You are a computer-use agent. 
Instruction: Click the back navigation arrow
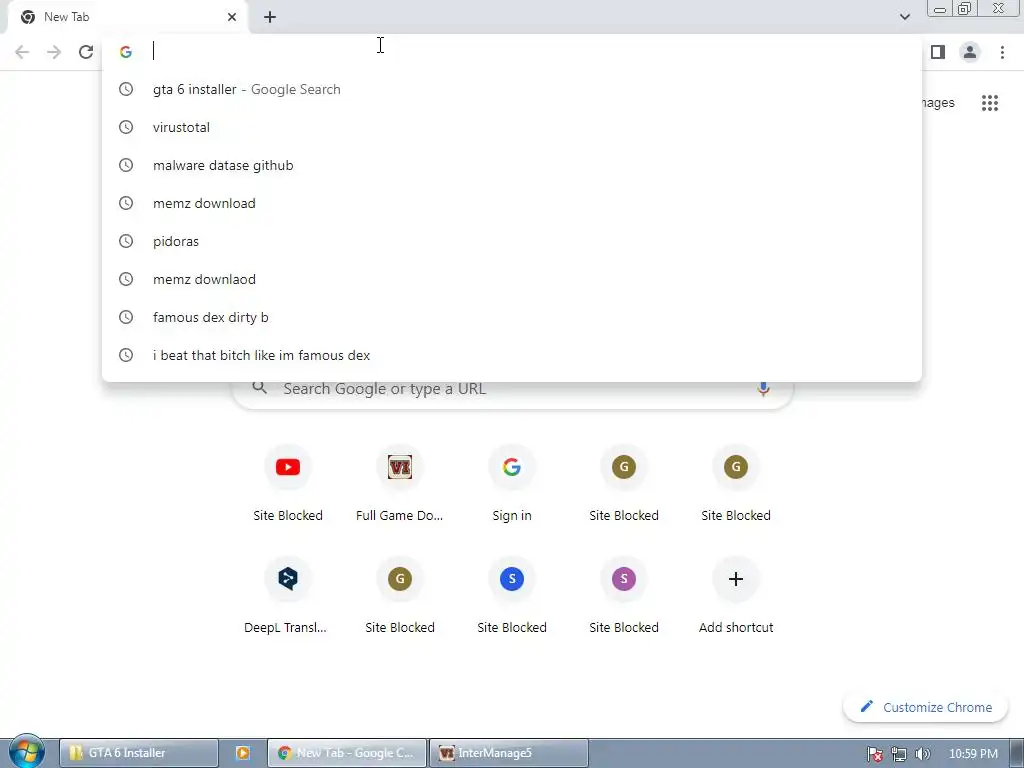[22, 52]
